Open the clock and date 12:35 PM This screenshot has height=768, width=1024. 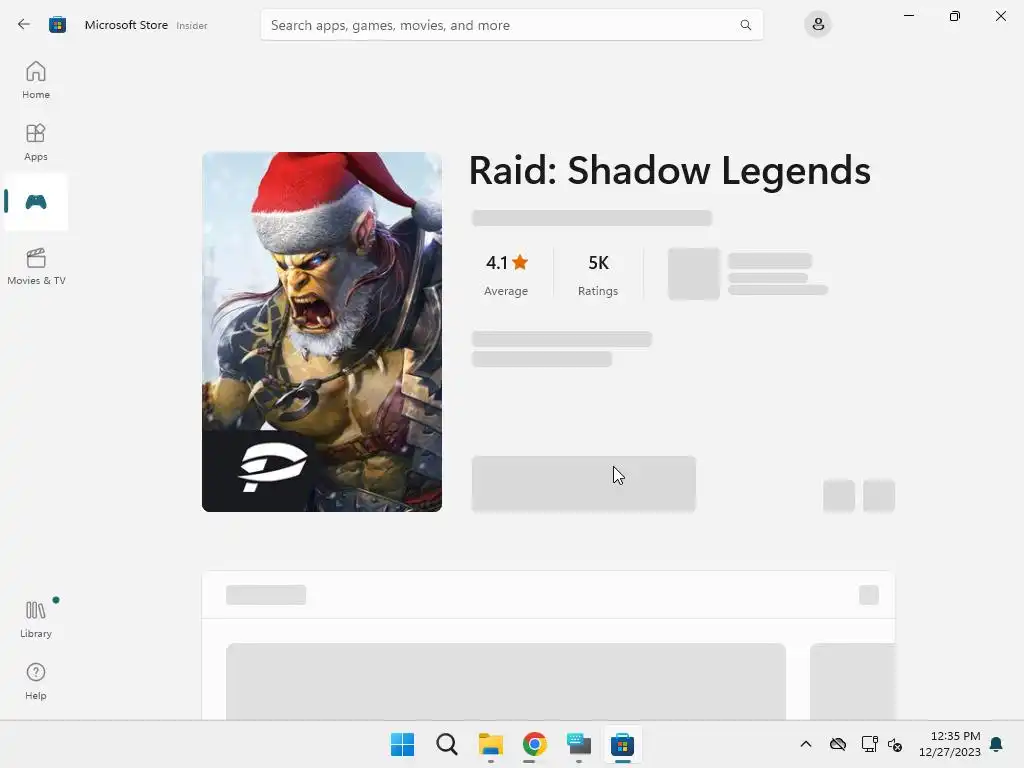(950, 744)
